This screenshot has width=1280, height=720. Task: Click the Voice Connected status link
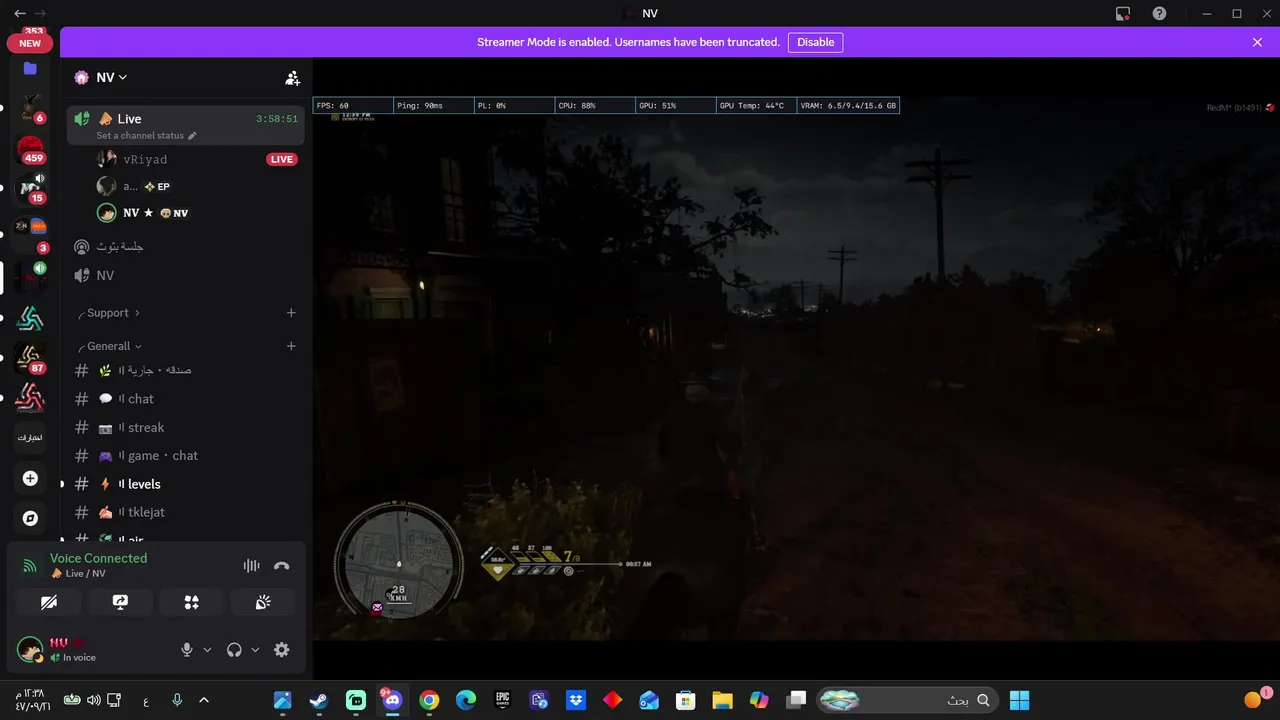click(99, 558)
